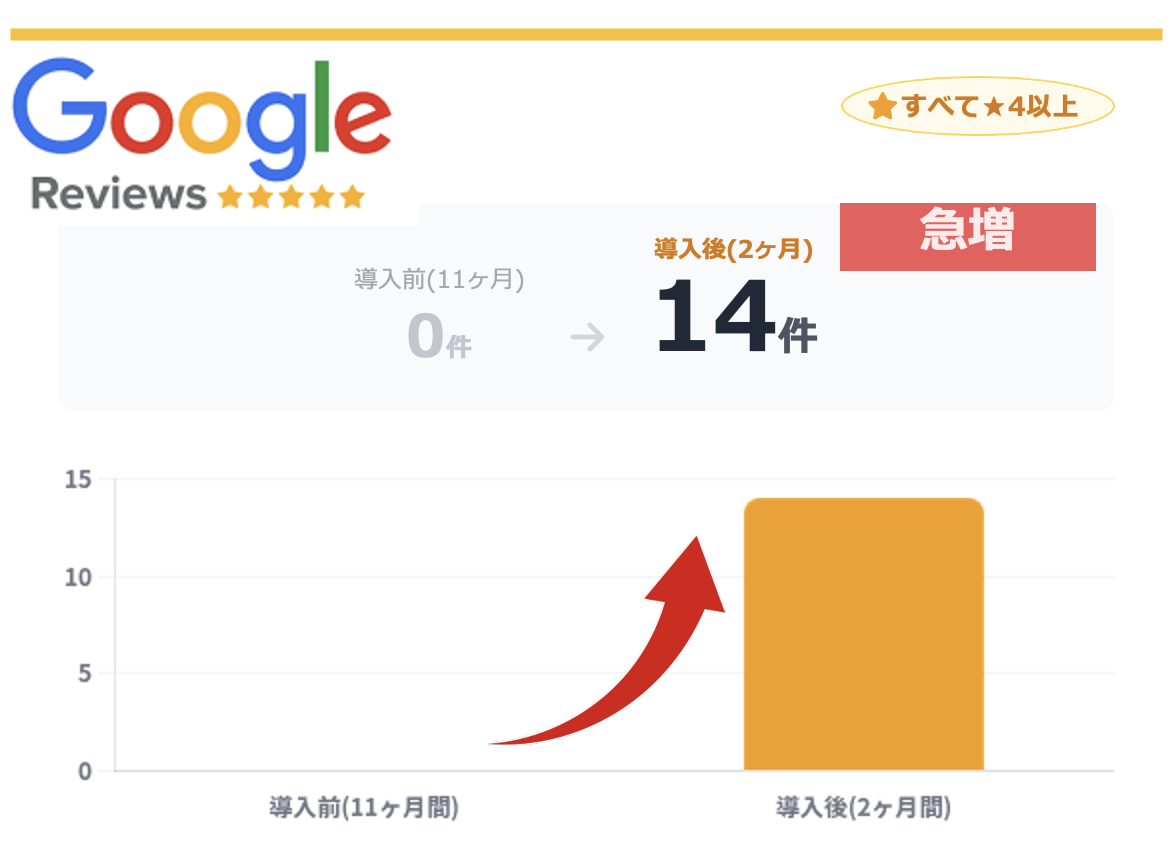This screenshot has height=854, width=1174.
Task: Click the orange 導入後(2ヶ月) summary label
Action: 733,249
